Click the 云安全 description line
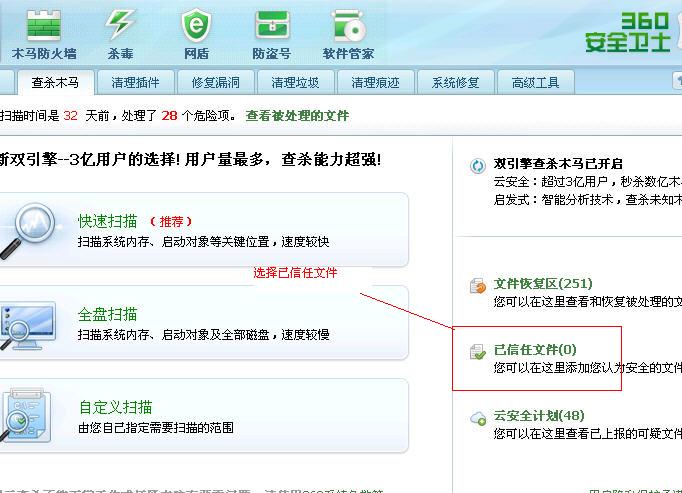 point(588,181)
